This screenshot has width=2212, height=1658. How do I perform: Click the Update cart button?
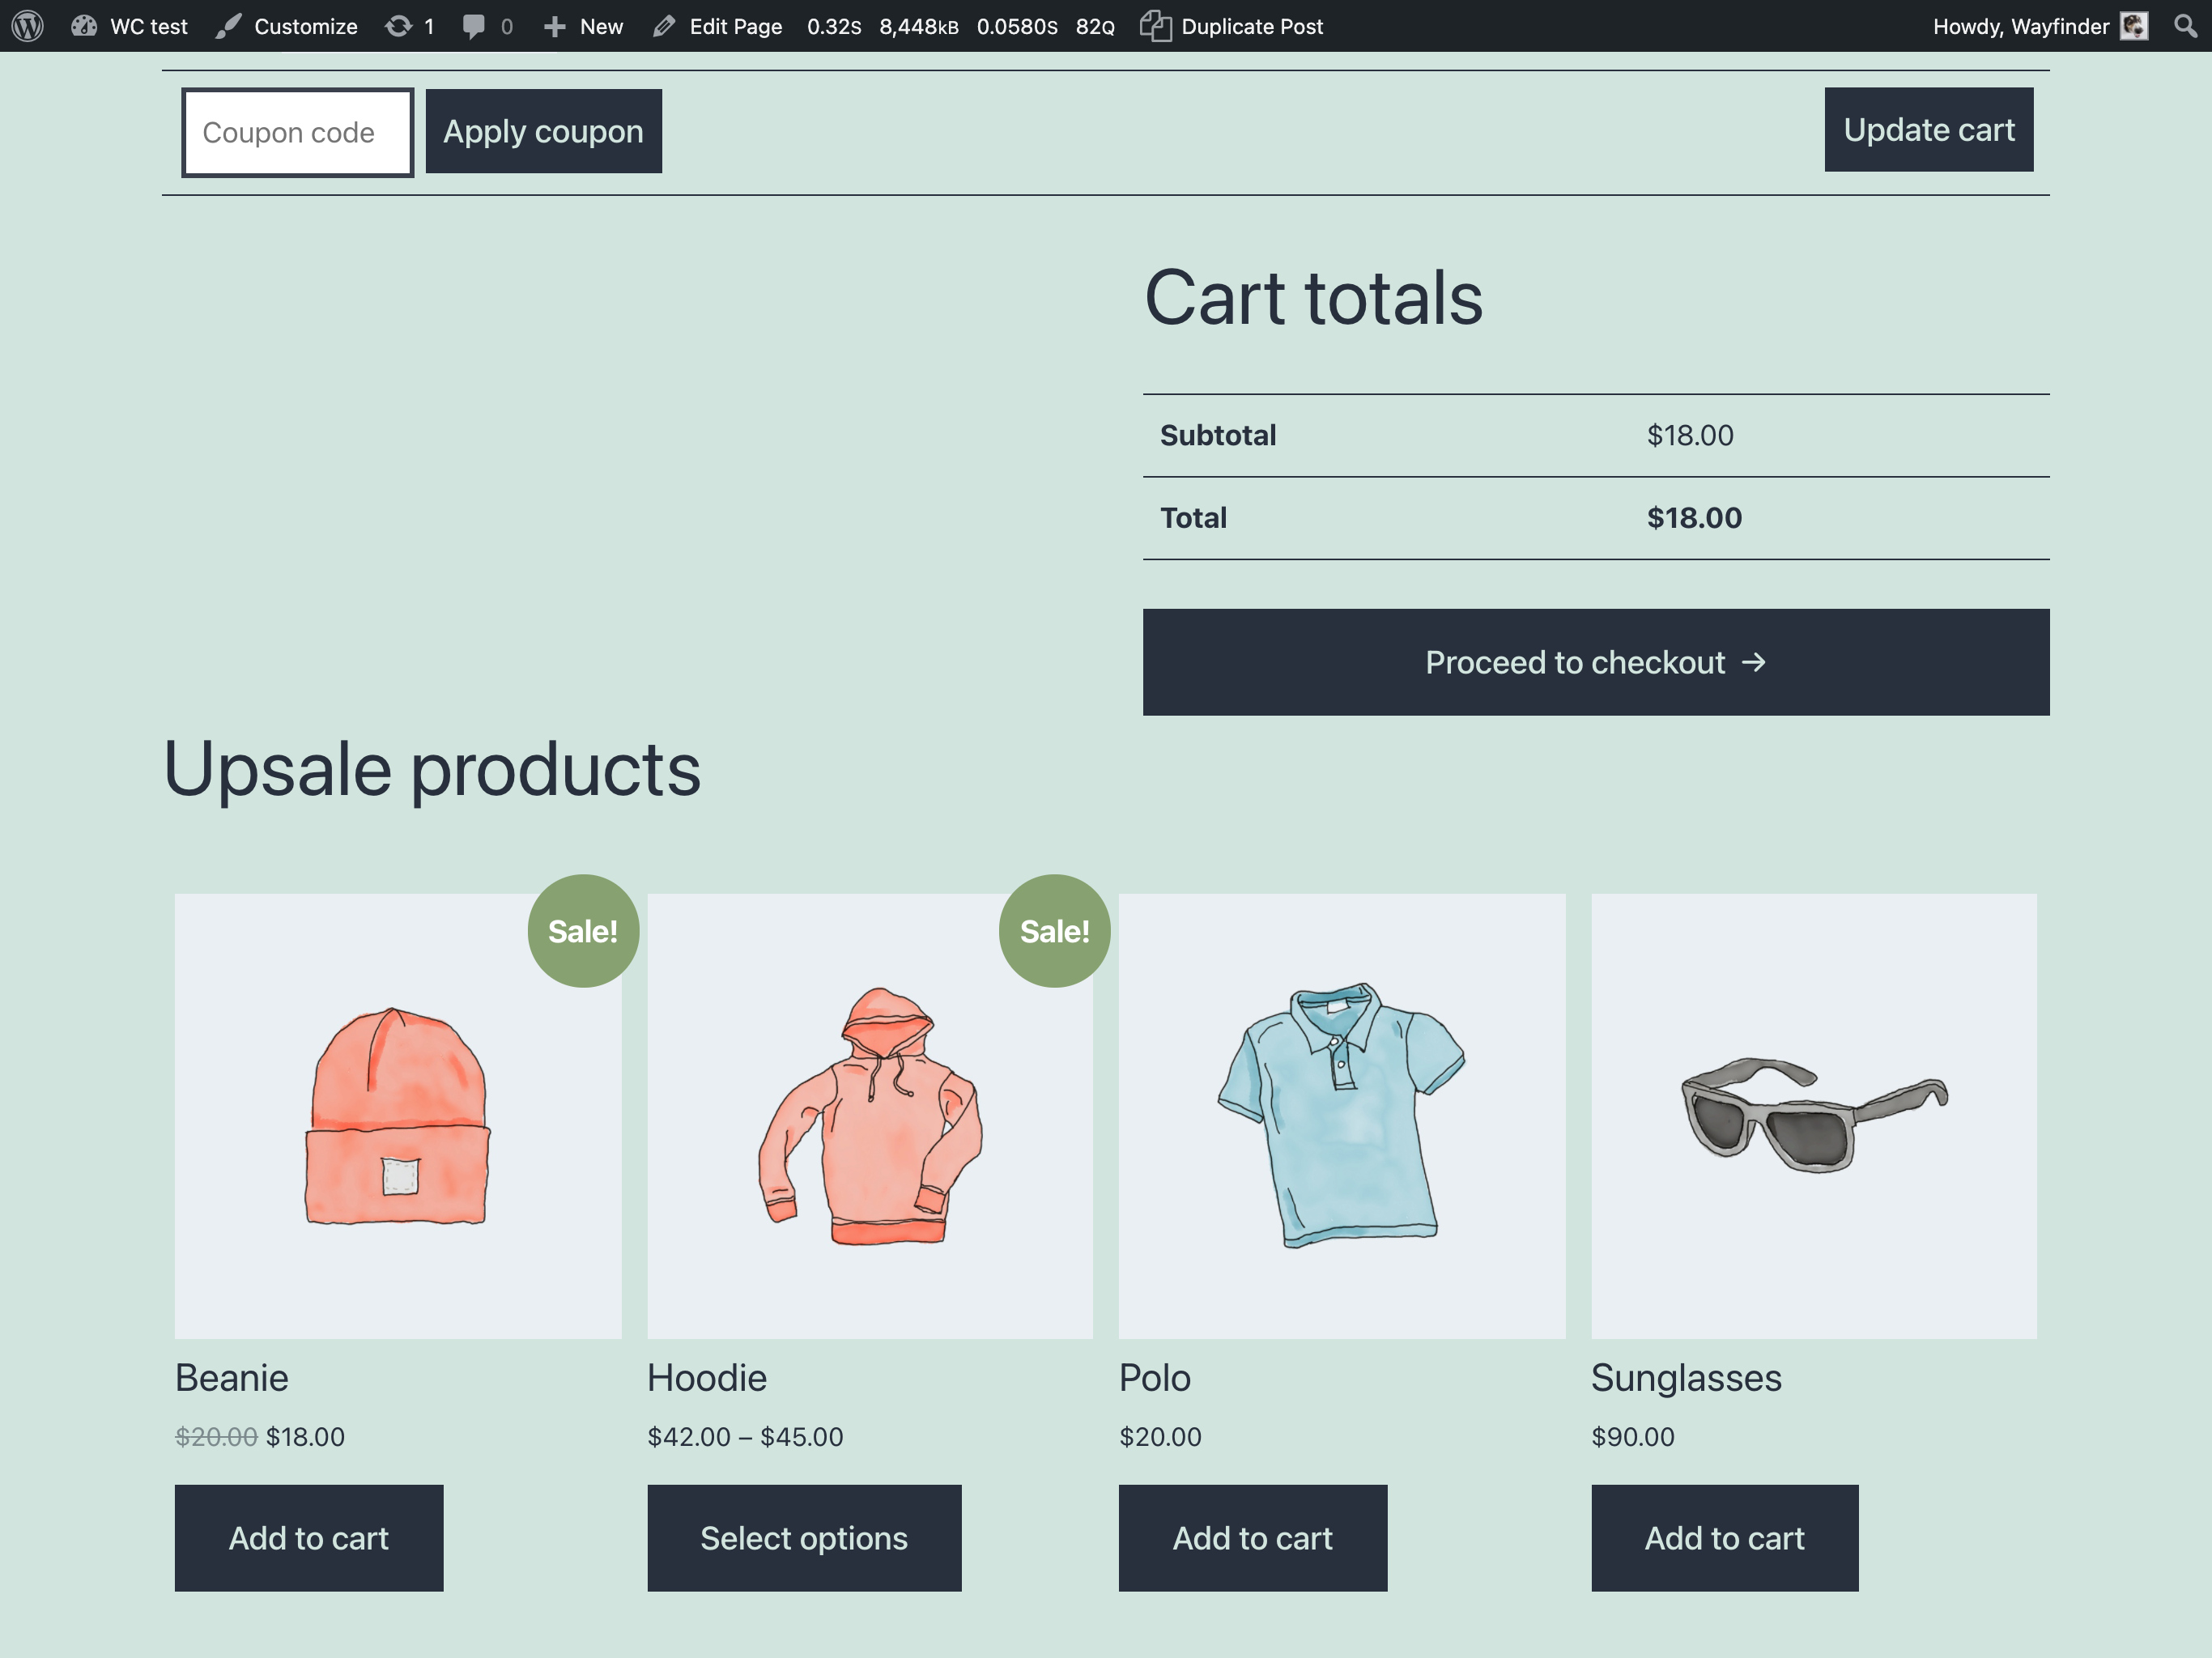[x=1928, y=130]
